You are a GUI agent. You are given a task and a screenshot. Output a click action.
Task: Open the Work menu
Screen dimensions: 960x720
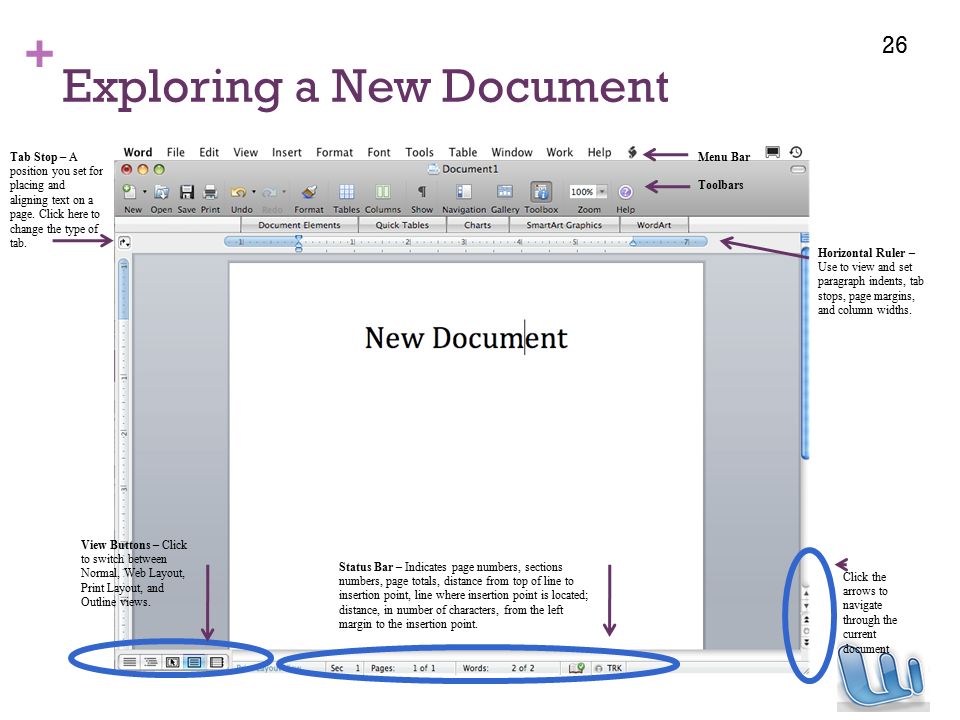[560, 152]
